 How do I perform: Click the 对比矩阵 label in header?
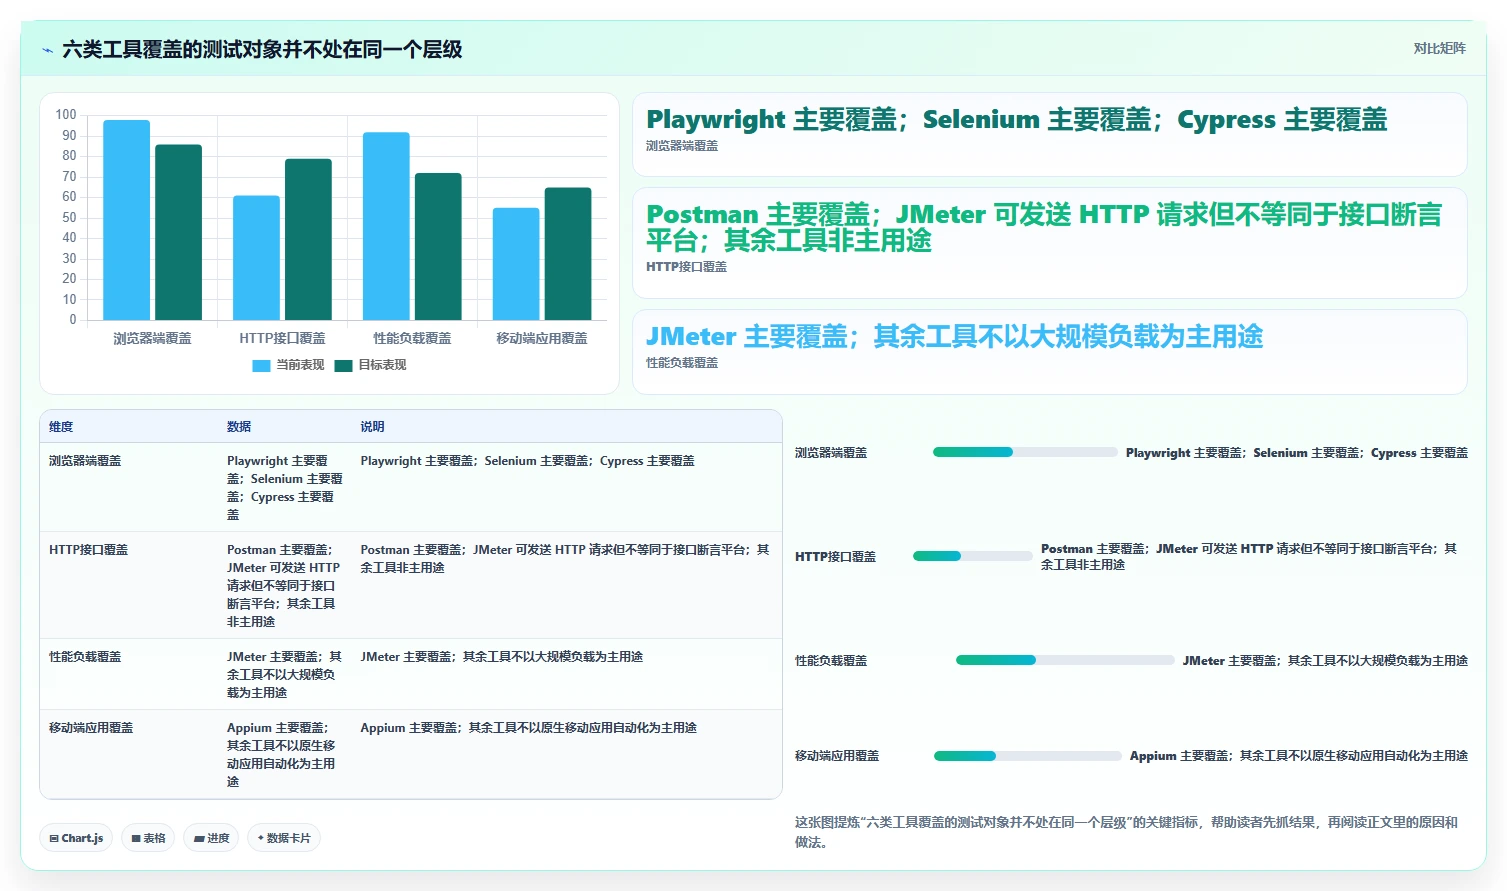tap(1439, 48)
